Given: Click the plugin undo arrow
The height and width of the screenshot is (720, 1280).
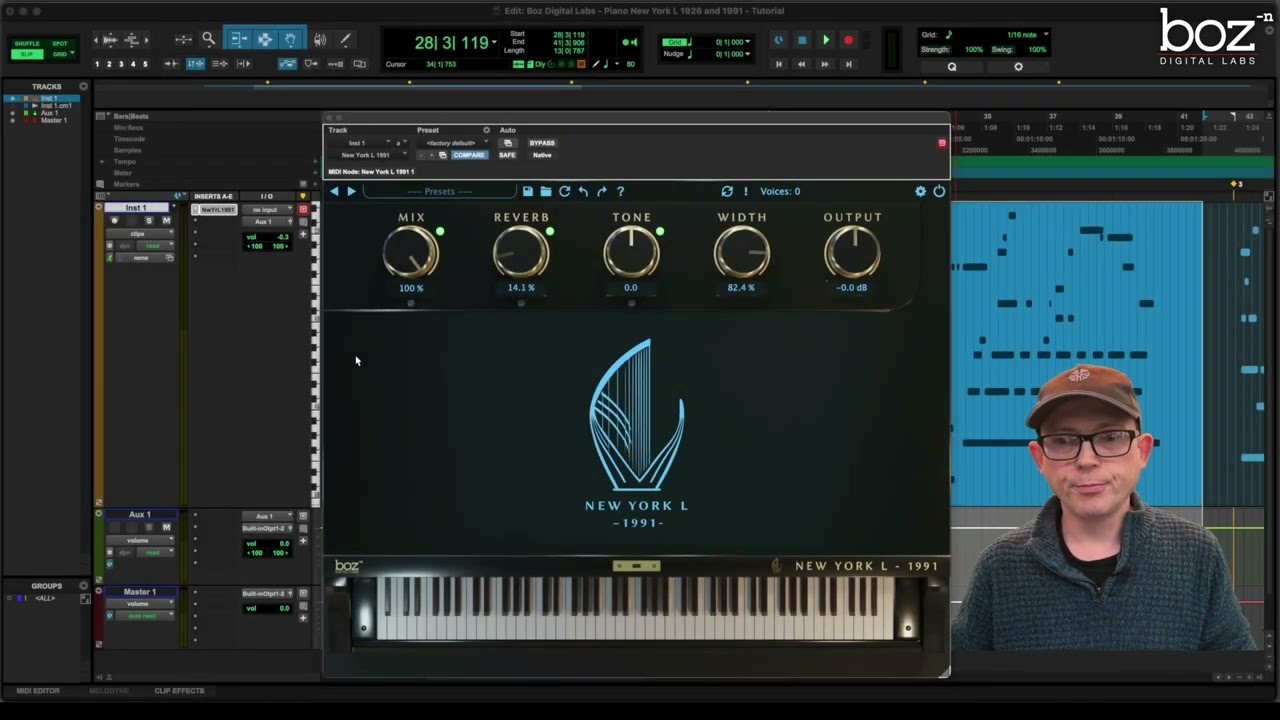Looking at the screenshot, I should [x=583, y=191].
